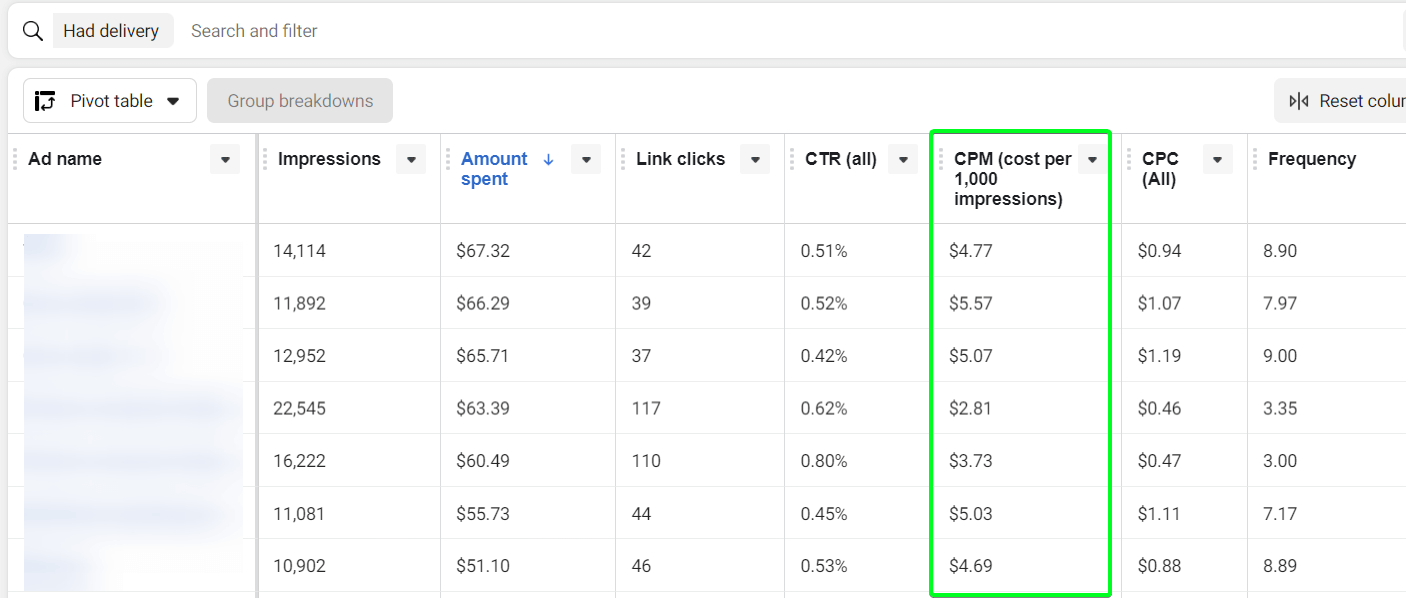The width and height of the screenshot is (1406, 598).
Task: Click the Amount spent sort arrow
Action: coord(548,159)
